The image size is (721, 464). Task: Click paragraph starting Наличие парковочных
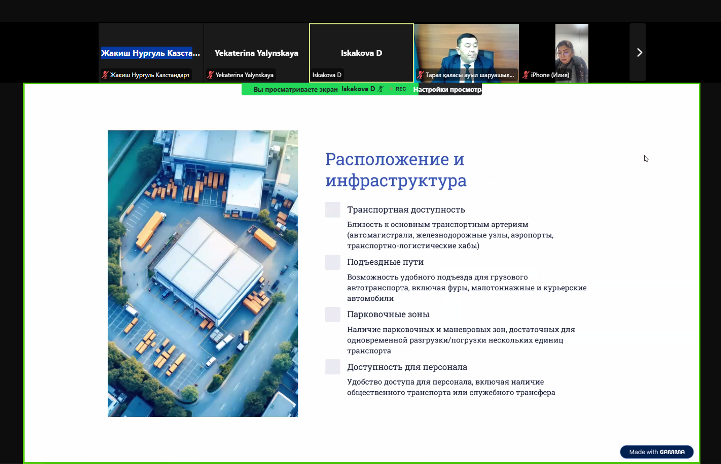[x=461, y=340]
